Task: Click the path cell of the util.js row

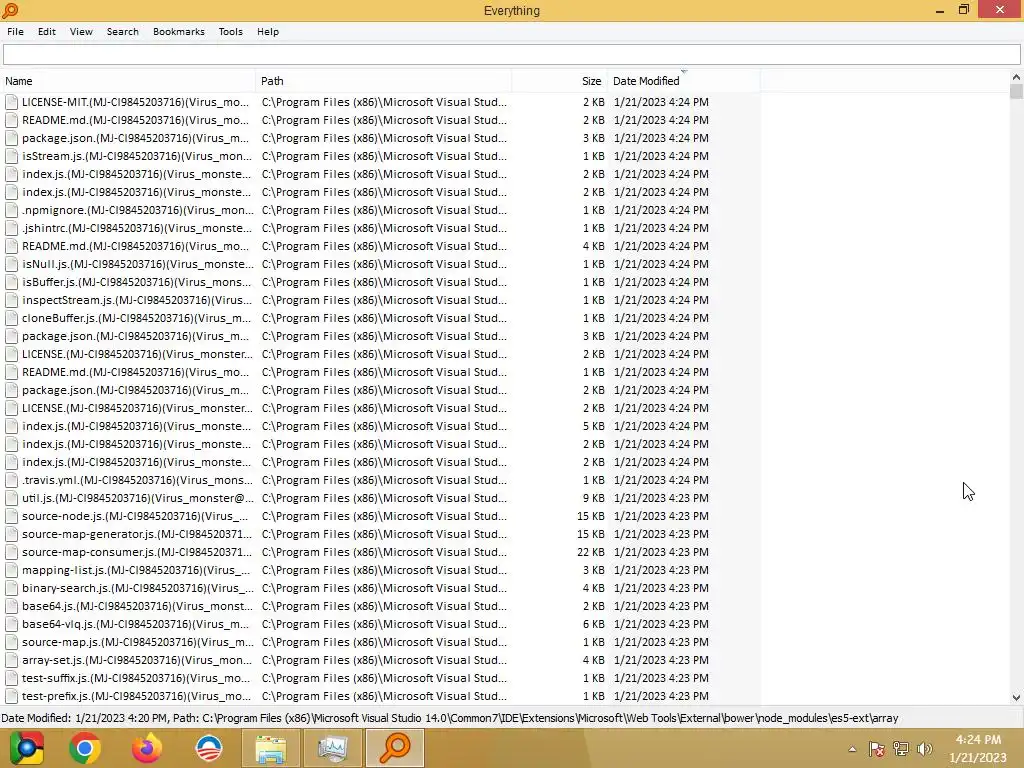Action: pyautogui.click(x=384, y=498)
